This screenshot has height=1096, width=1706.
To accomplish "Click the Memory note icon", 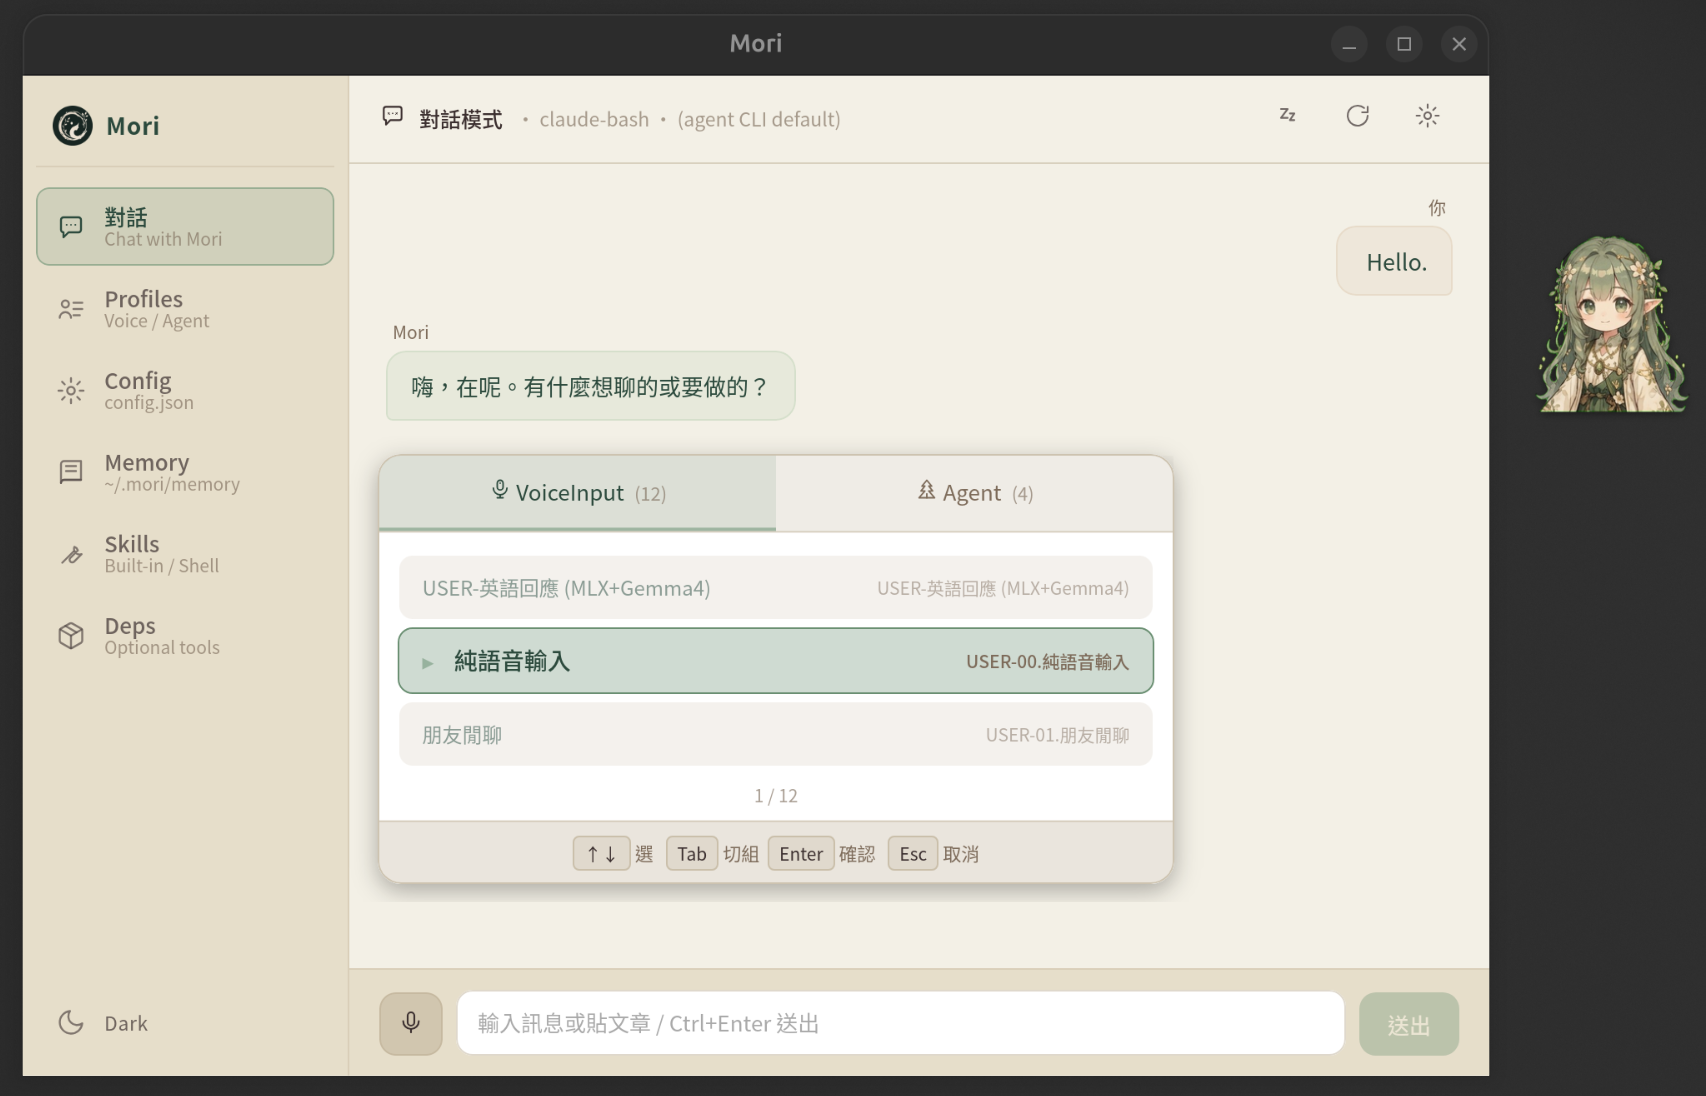I will click(x=71, y=472).
